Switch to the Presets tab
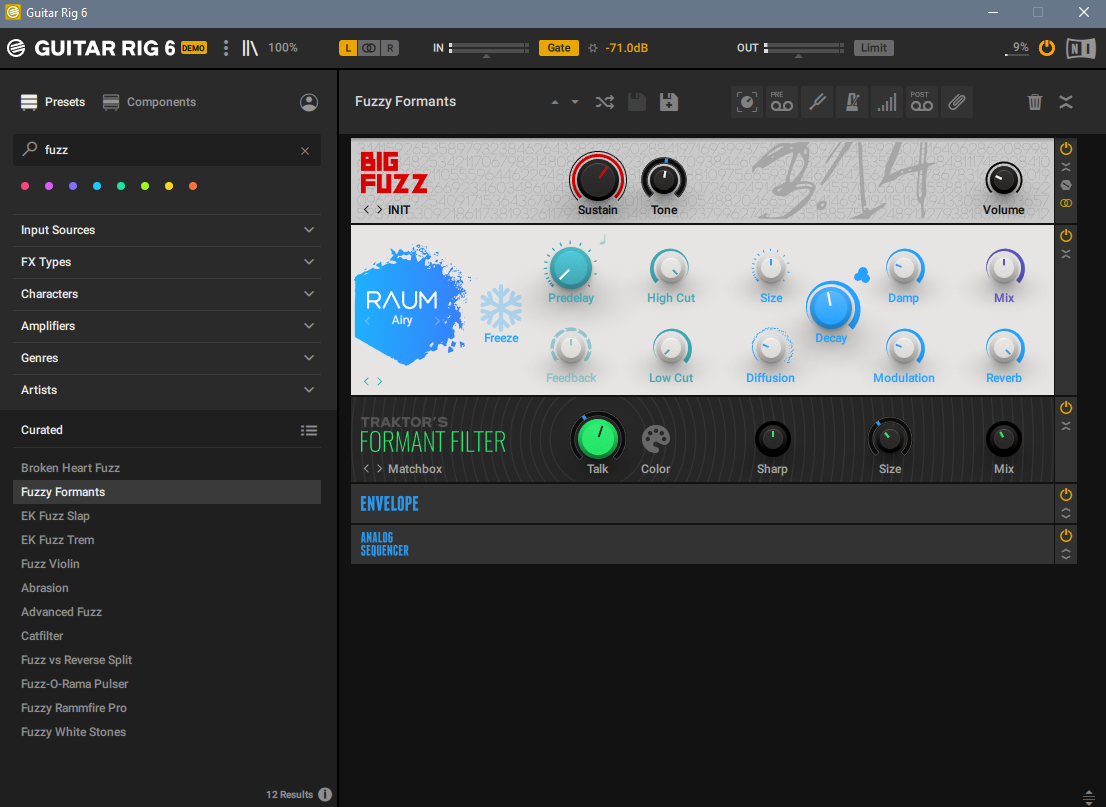This screenshot has height=807, width=1106. tap(53, 102)
